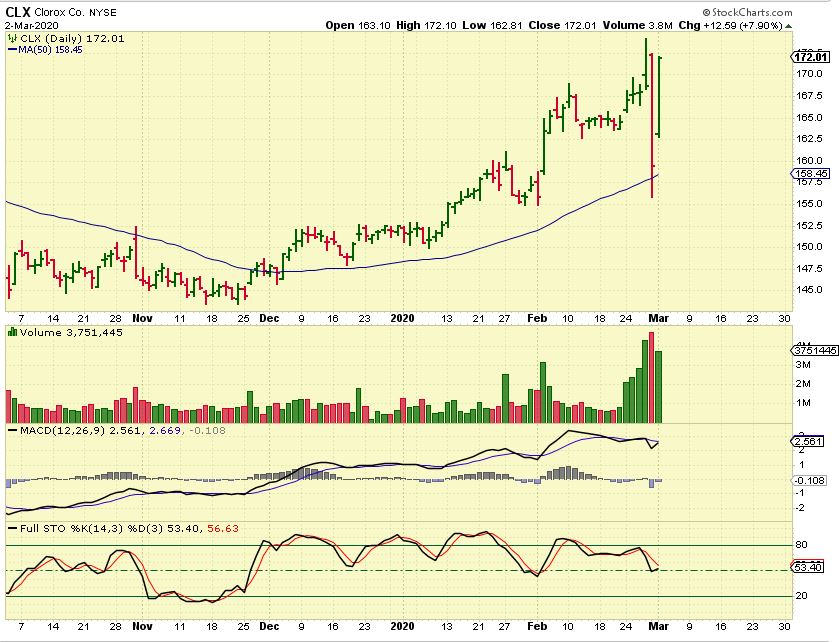Click the Feb label on the bottom stochastic date axis
Viewport: 839px width, 642px height.
pyautogui.click(x=537, y=626)
